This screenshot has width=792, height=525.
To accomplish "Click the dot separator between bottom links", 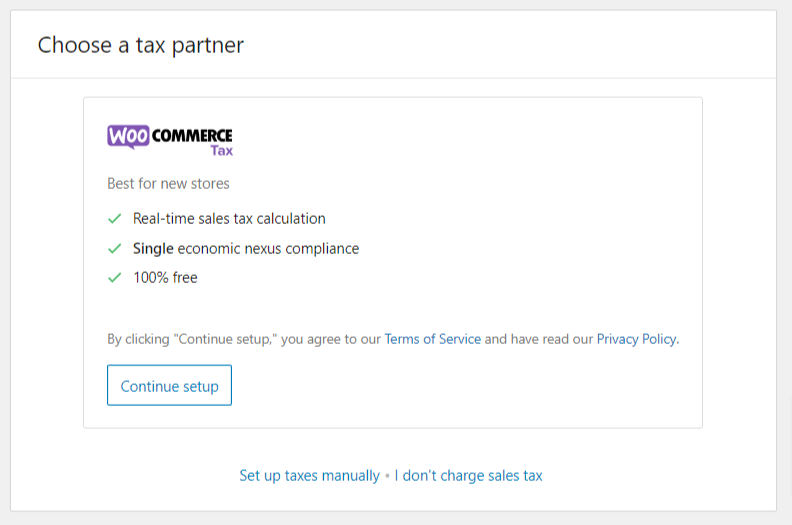I will [x=387, y=477].
